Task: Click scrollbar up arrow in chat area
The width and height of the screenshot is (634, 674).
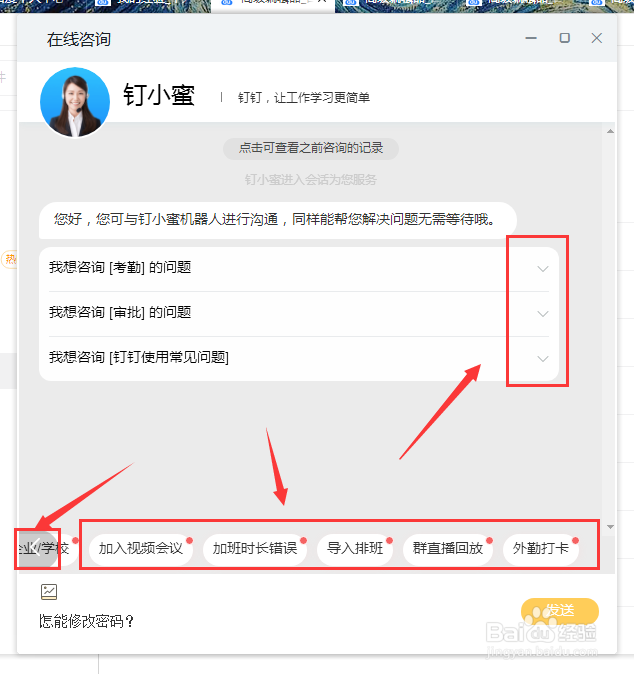Action: click(610, 131)
